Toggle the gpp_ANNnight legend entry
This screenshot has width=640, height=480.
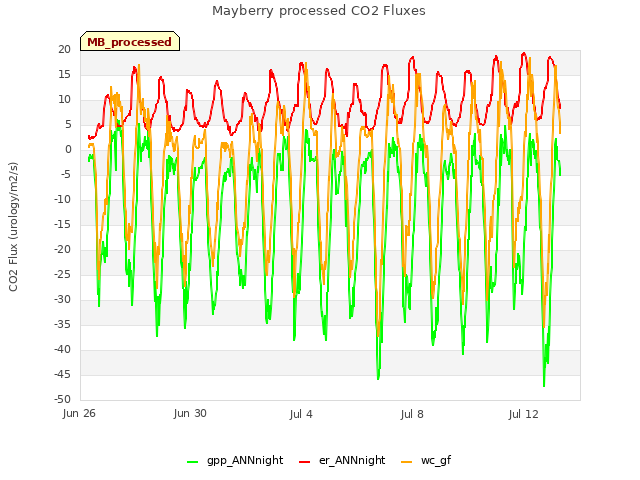click(235, 460)
